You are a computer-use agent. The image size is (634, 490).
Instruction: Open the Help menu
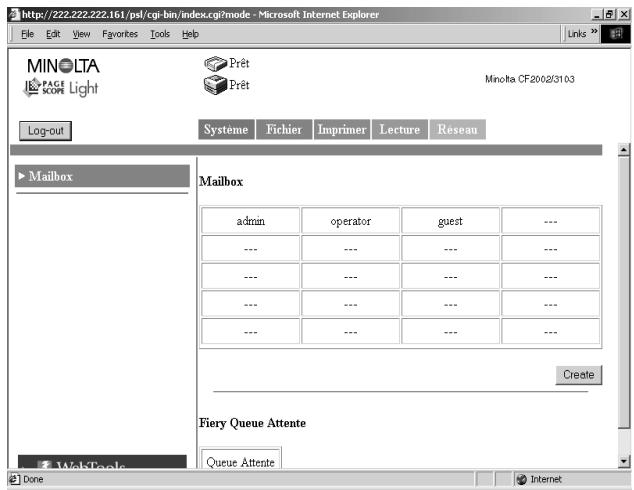tap(190, 34)
